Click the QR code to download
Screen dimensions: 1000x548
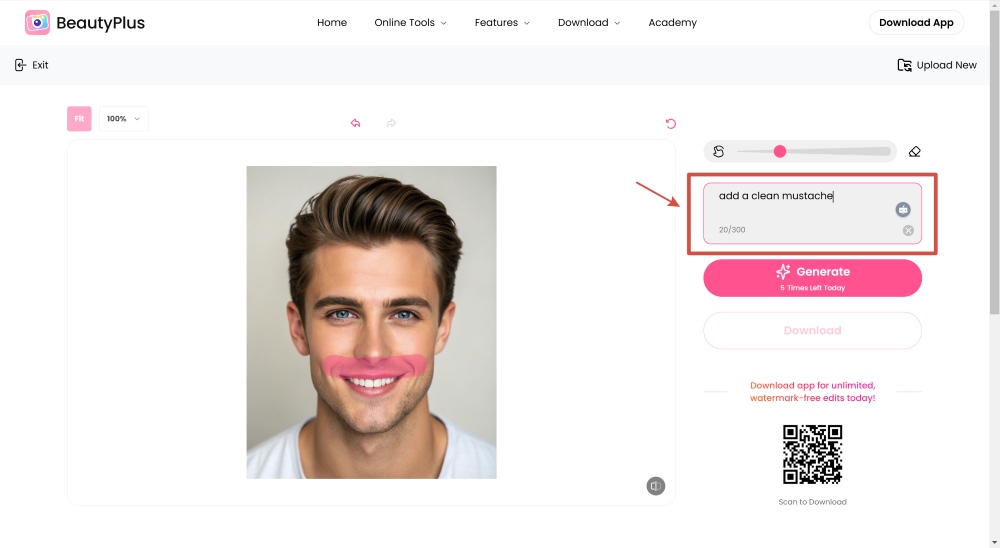tap(812, 454)
